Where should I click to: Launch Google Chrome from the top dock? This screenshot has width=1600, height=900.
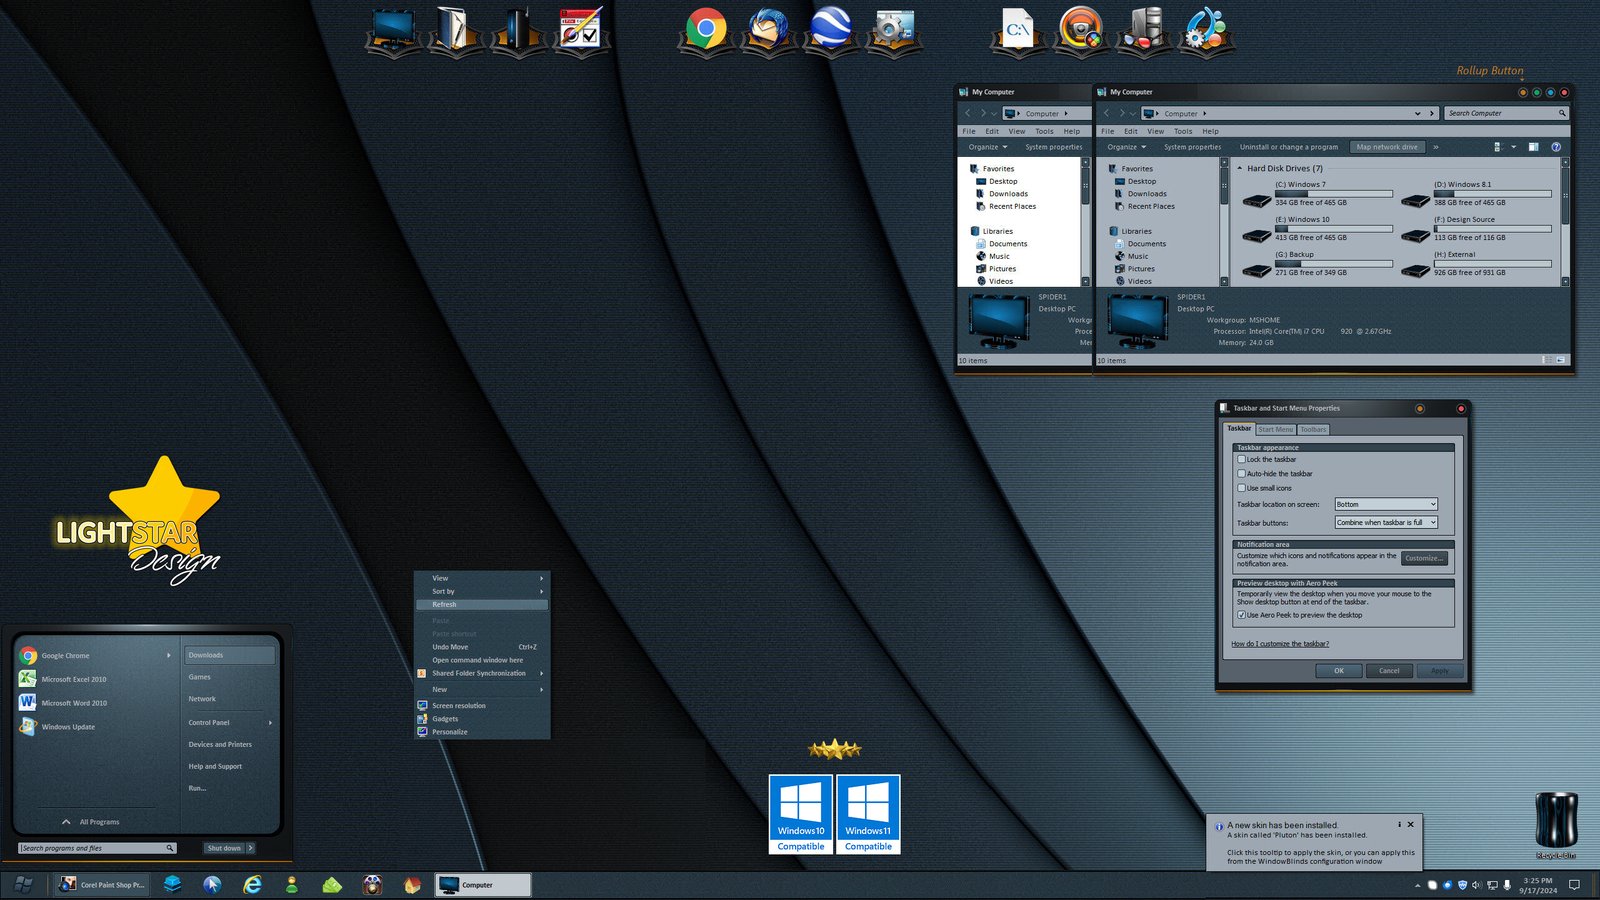tap(706, 29)
